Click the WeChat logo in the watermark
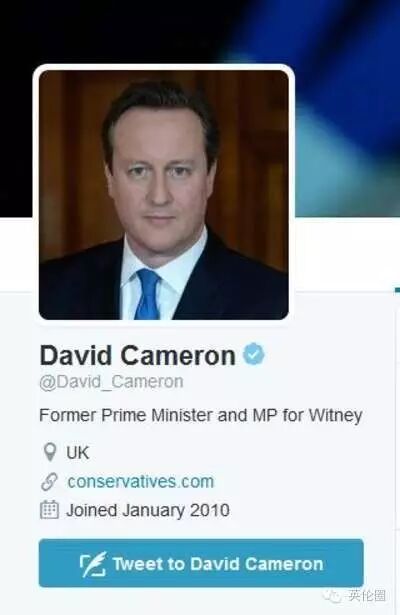400x615 pixels. coord(332,596)
